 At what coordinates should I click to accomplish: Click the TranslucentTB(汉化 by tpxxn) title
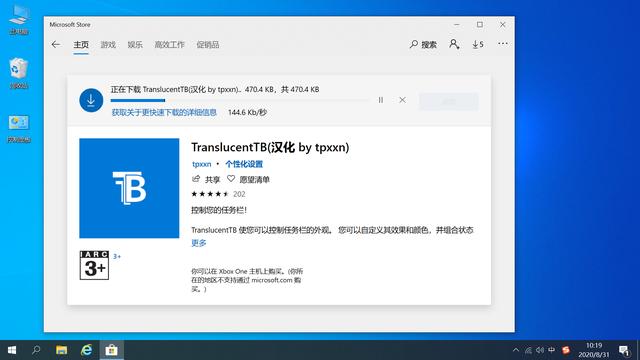pos(270,147)
